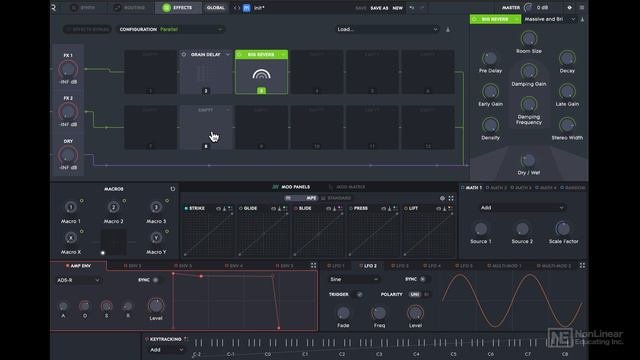The height and width of the screenshot is (360, 640).
Task: Click the Strike panel link icon
Action: coord(218,209)
